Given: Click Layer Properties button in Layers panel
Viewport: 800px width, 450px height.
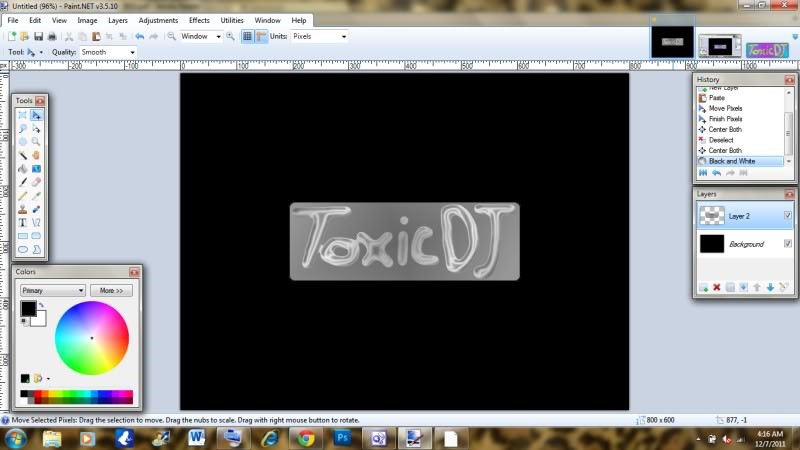Looking at the screenshot, I should pos(784,288).
